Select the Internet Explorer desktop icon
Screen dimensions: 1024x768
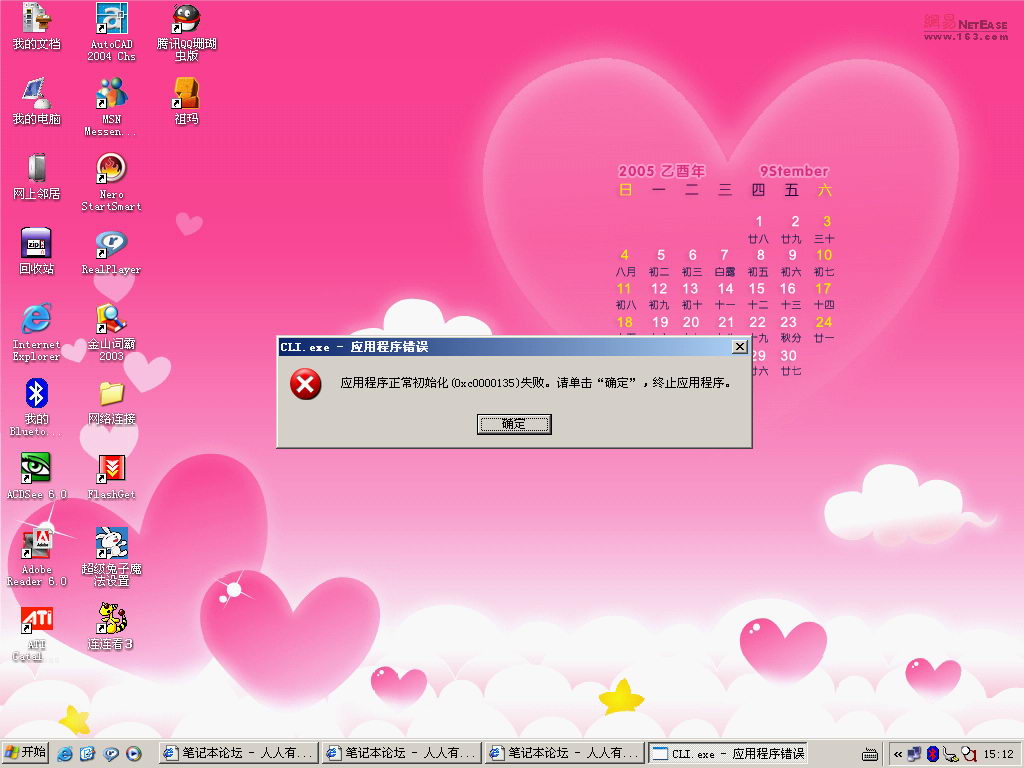37,333
